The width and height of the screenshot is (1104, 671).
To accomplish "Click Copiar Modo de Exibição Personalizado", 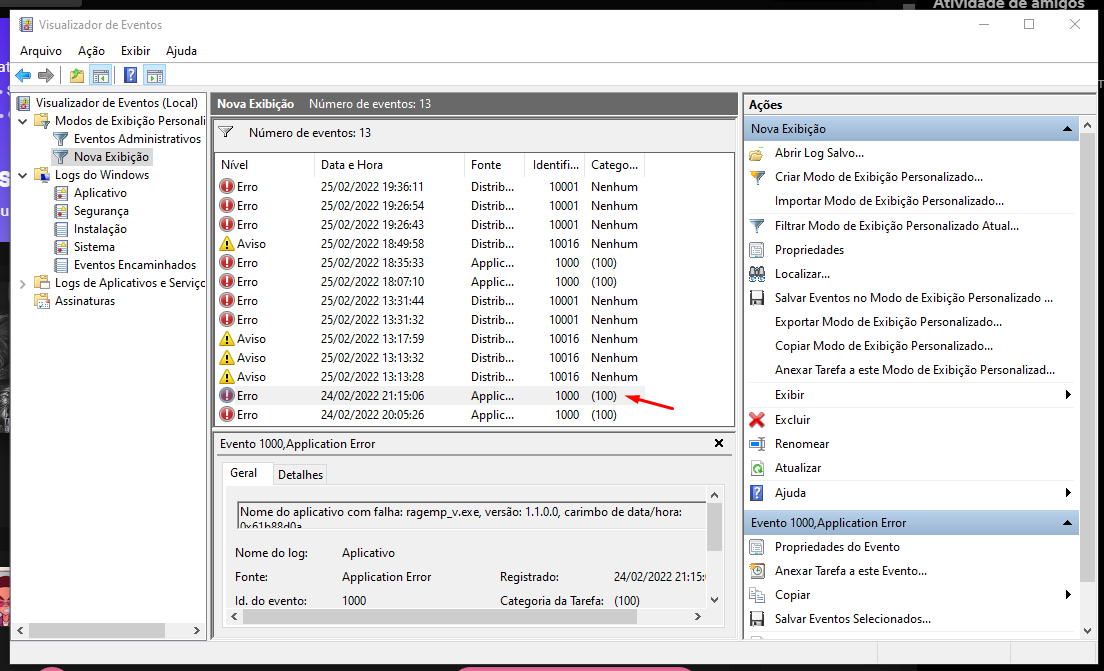I will point(884,346).
